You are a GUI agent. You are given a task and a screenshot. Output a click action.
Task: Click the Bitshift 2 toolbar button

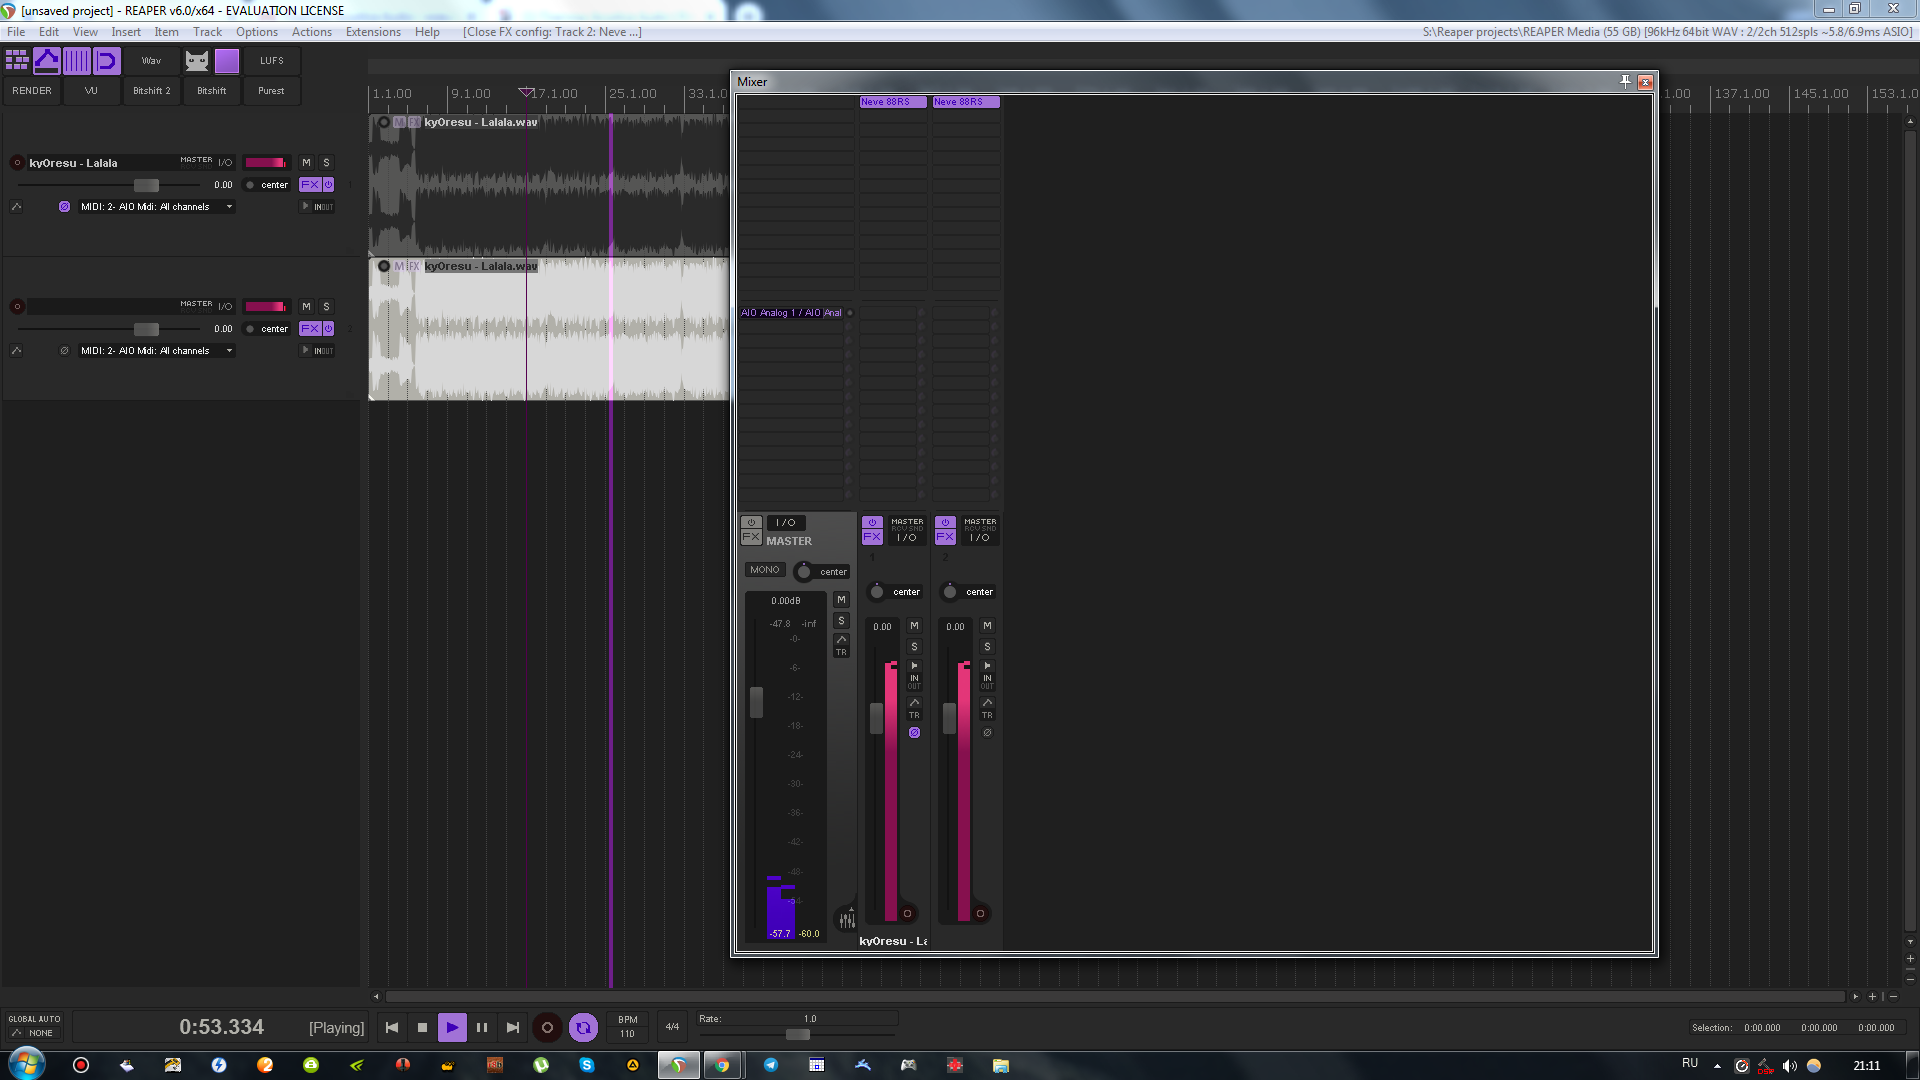pyautogui.click(x=152, y=91)
